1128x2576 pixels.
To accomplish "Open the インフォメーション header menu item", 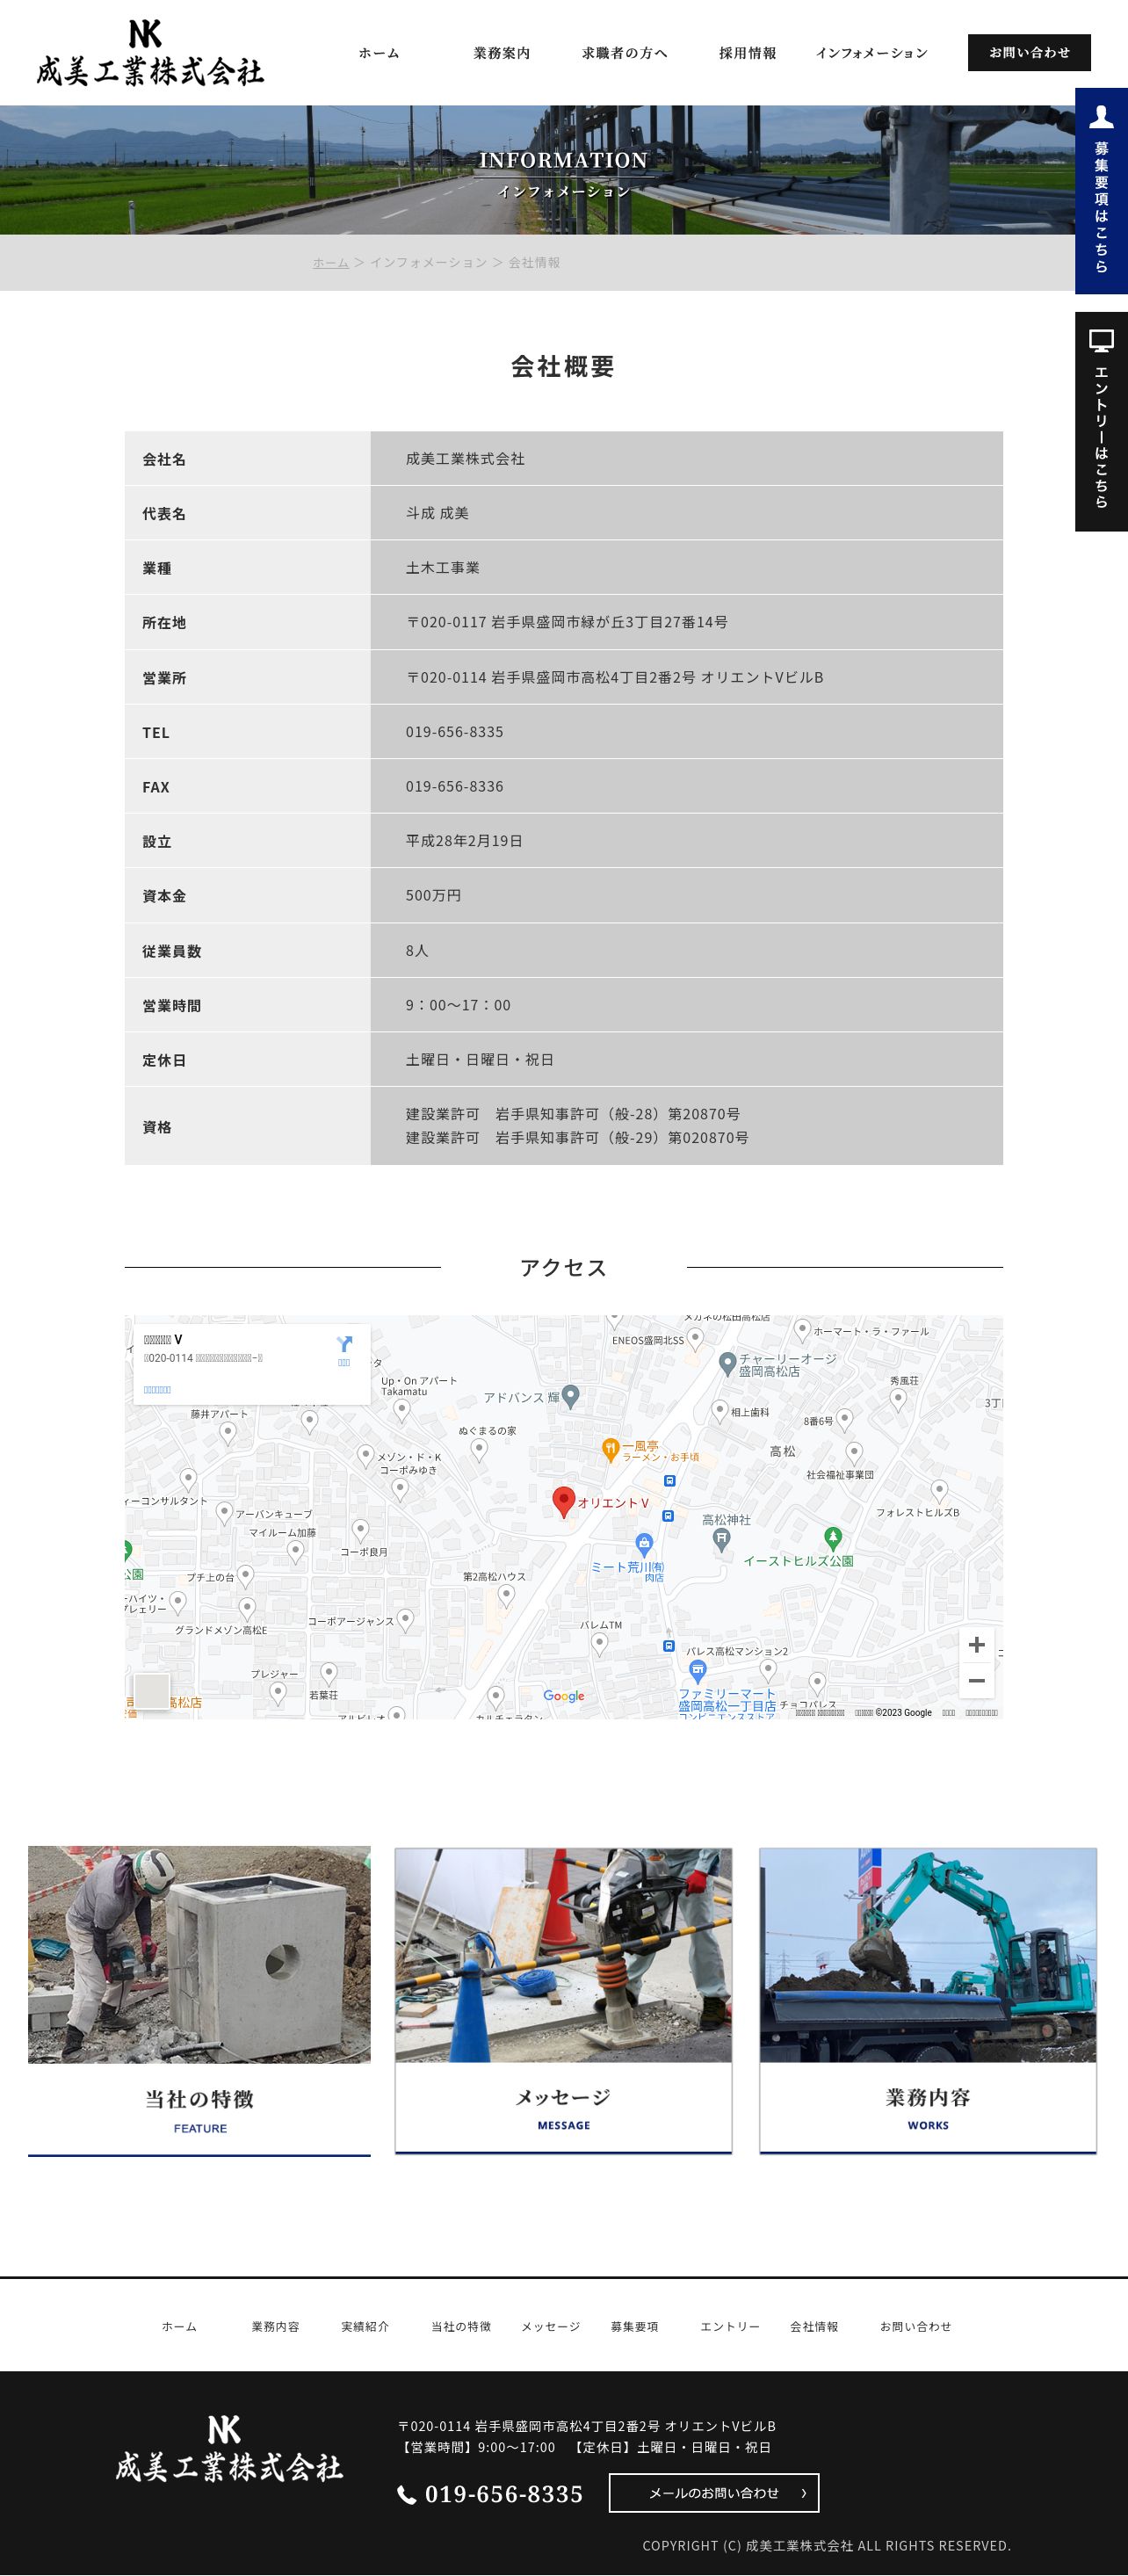I will (x=872, y=53).
